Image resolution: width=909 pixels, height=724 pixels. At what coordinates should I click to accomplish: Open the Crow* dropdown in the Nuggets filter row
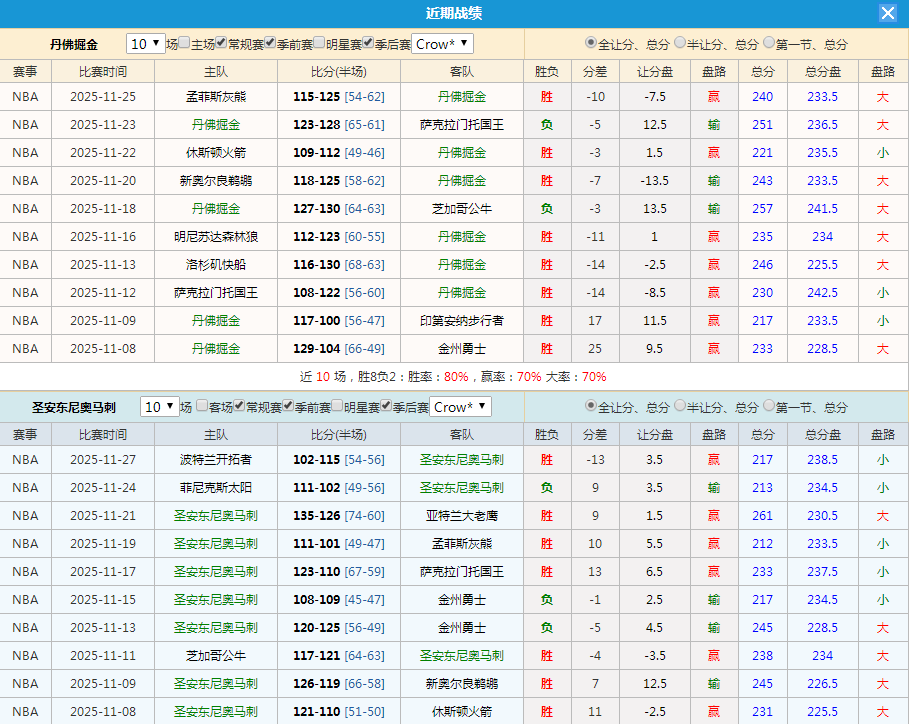(x=440, y=44)
